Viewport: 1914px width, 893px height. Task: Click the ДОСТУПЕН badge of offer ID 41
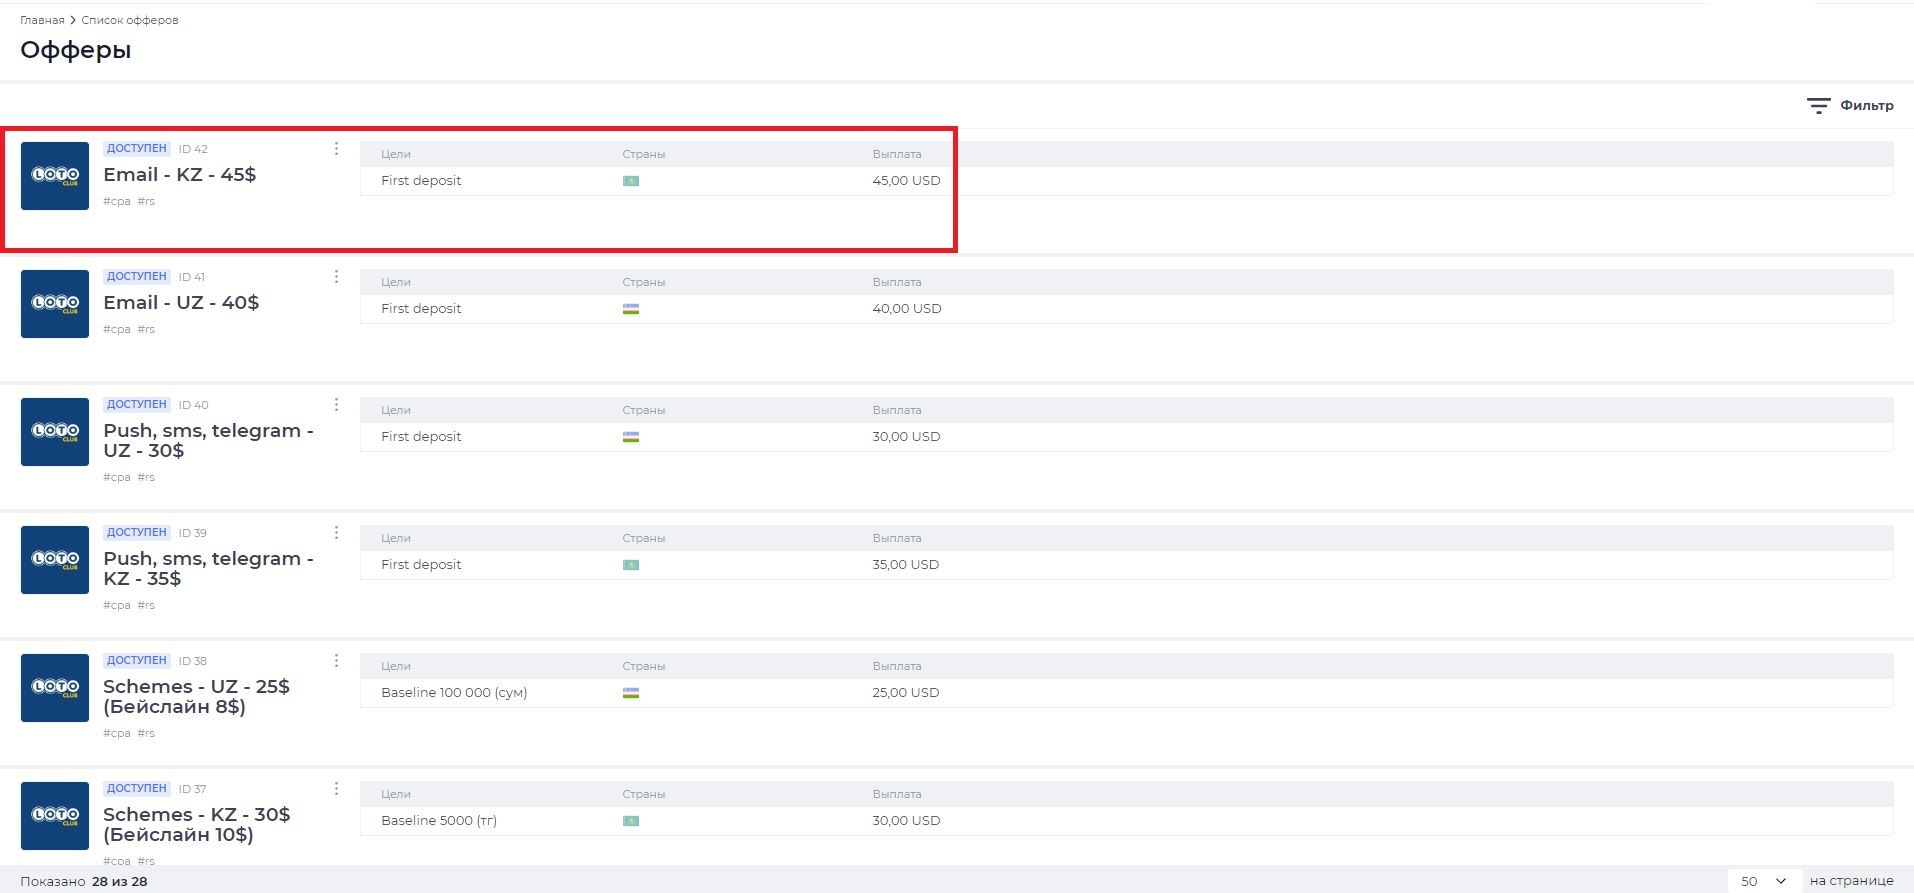click(137, 276)
